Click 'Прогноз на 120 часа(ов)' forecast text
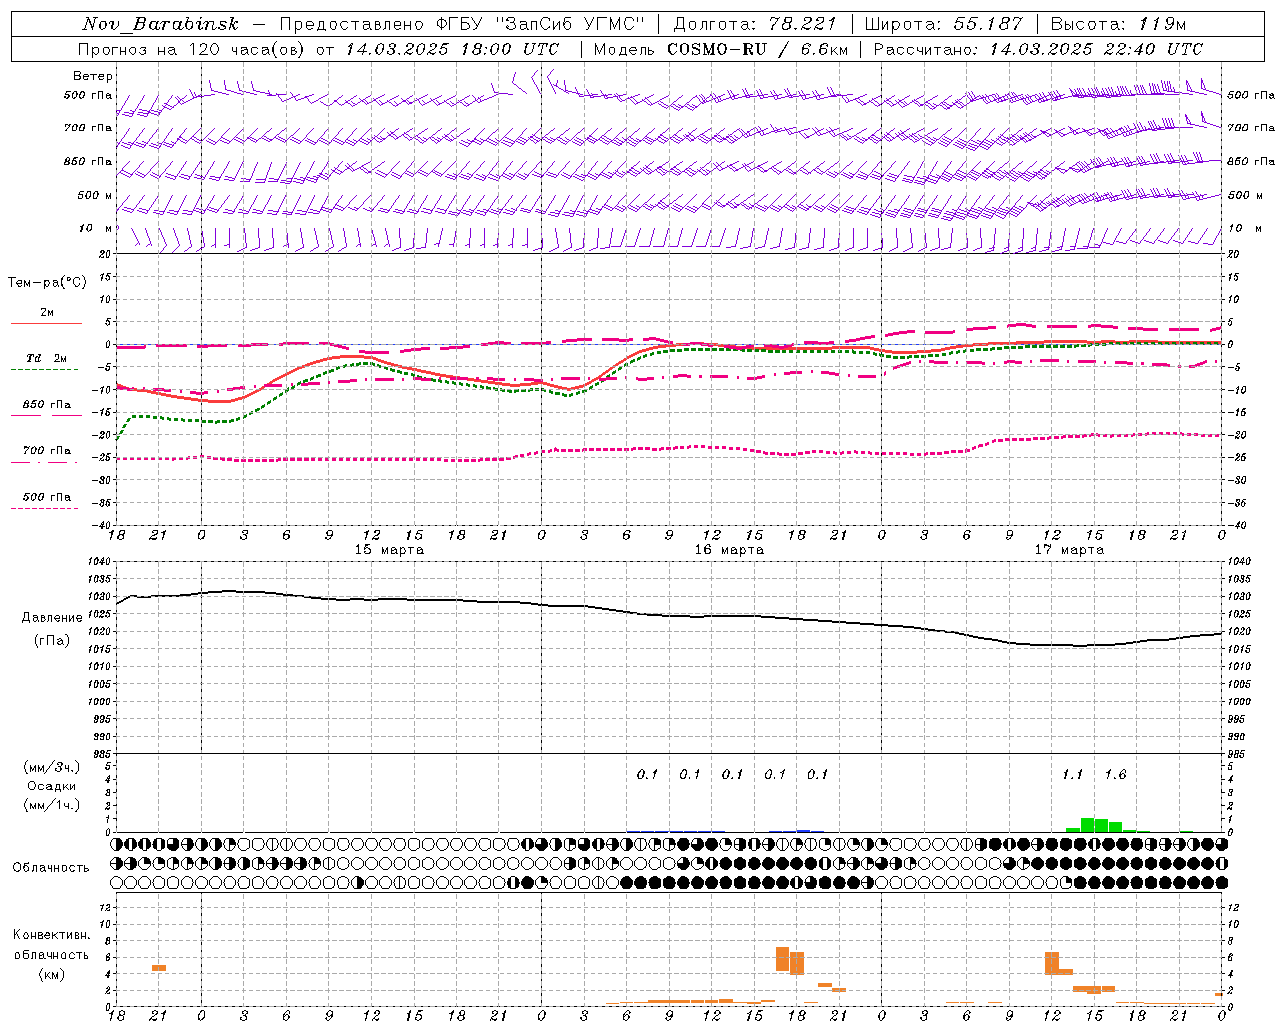 [192, 49]
